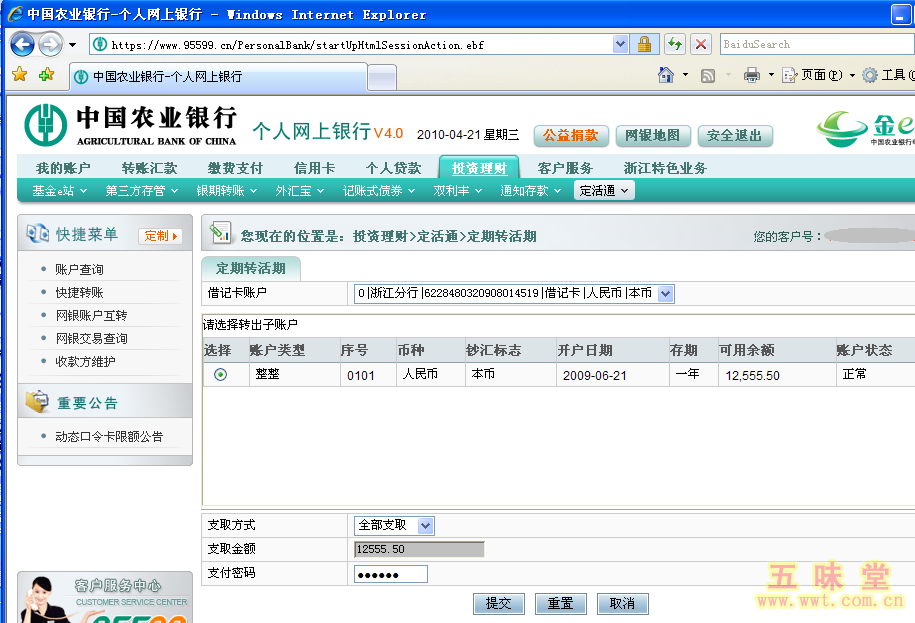Click the red Stop loading icon

tap(701, 44)
